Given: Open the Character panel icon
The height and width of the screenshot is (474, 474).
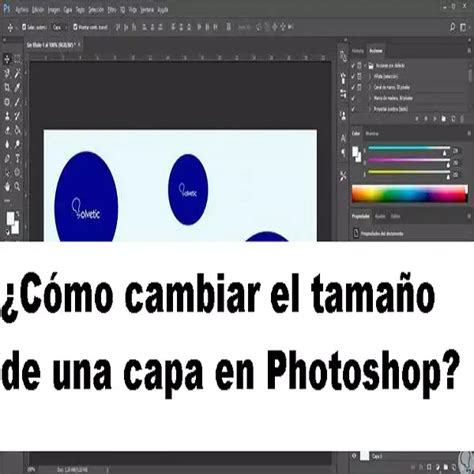Looking at the screenshot, I should (343, 138).
